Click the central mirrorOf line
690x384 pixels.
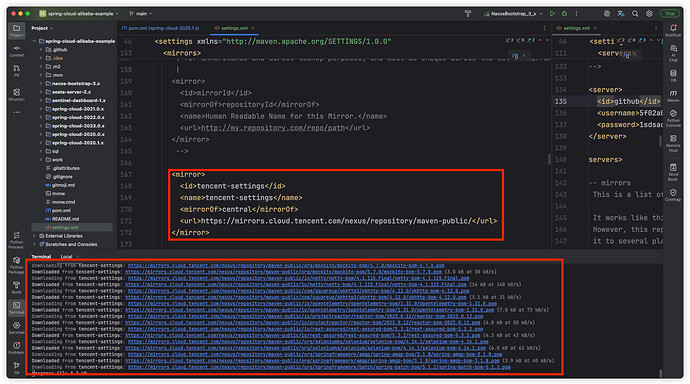(x=239, y=209)
